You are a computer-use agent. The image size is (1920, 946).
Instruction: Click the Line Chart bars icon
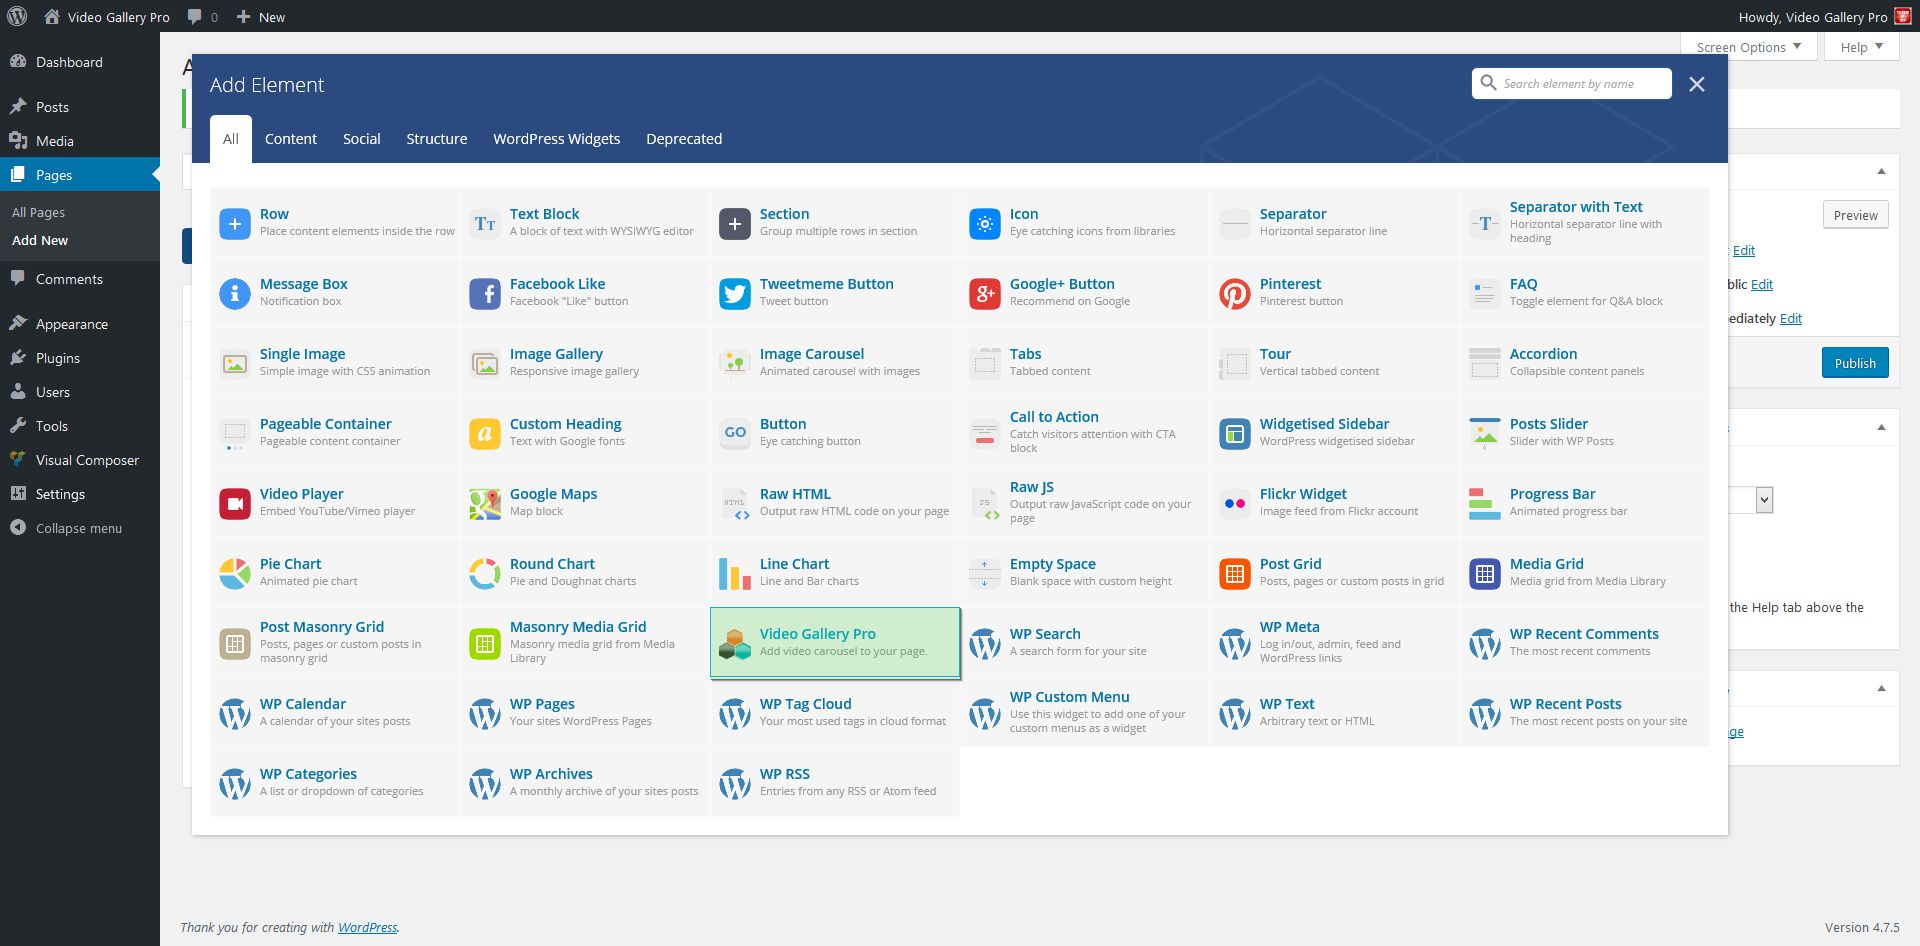point(735,574)
